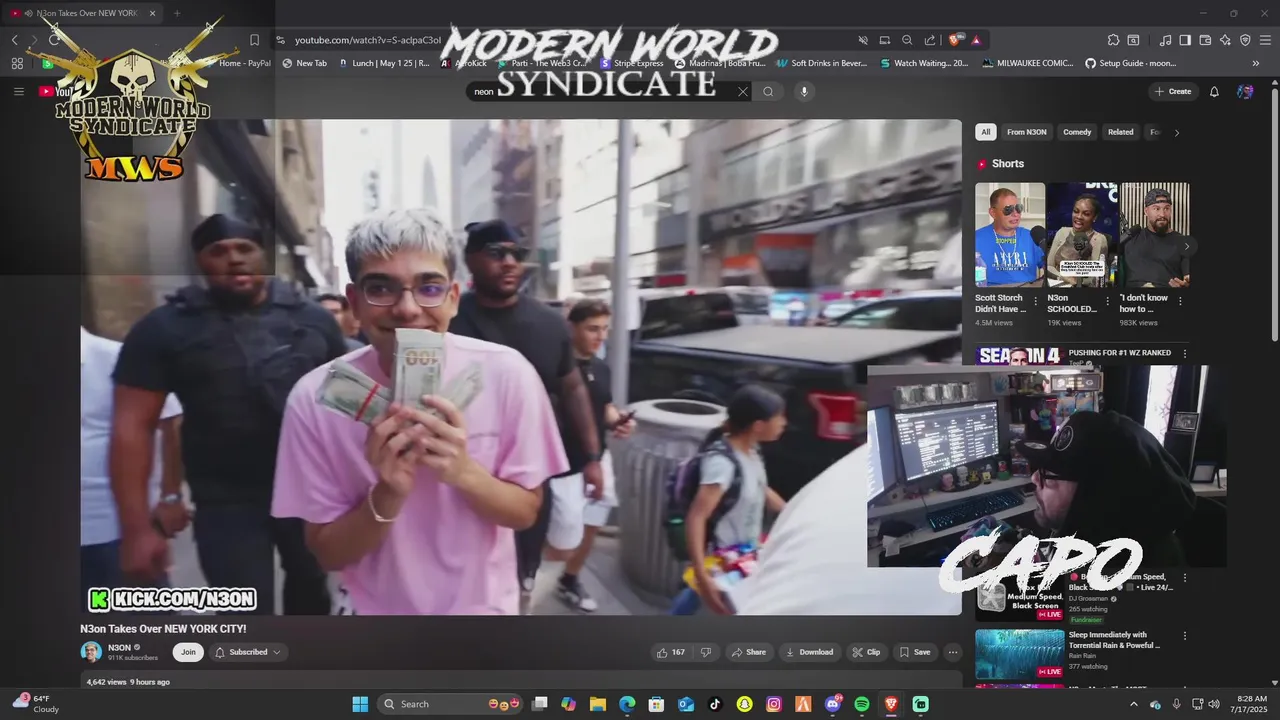
Task: Click the Join channel button
Action: click(188, 652)
